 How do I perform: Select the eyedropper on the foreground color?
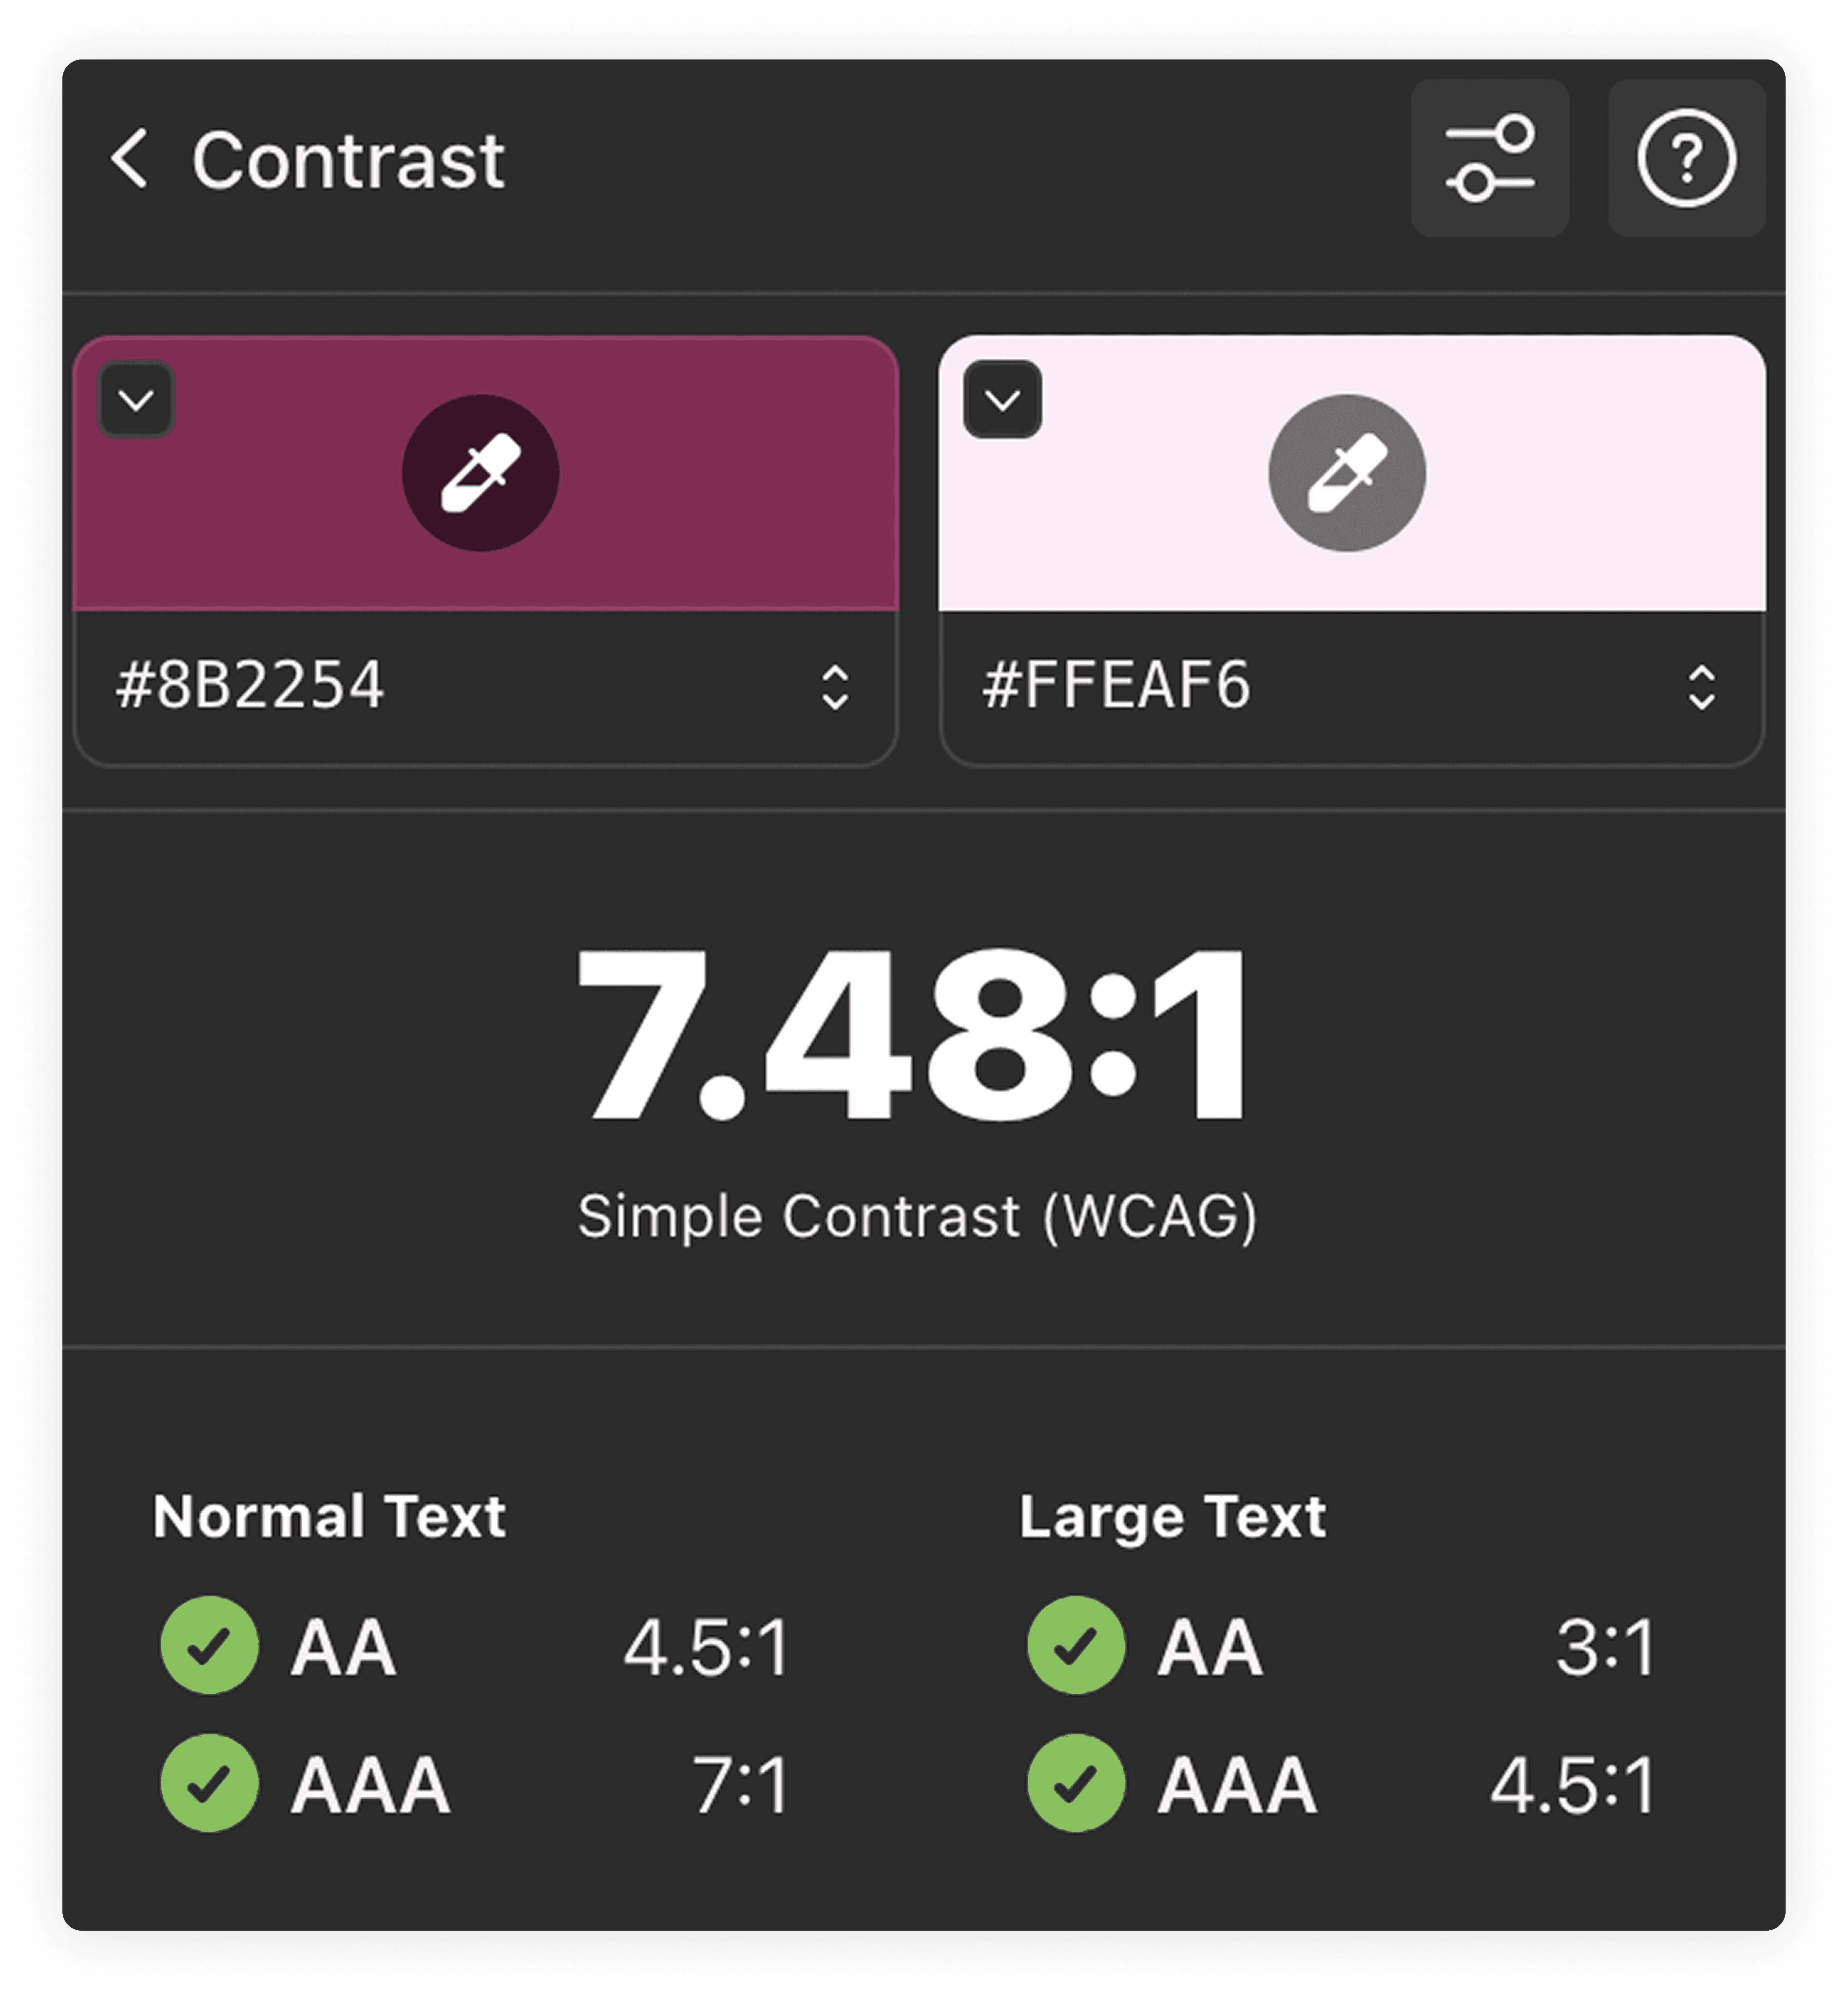(481, 473)
